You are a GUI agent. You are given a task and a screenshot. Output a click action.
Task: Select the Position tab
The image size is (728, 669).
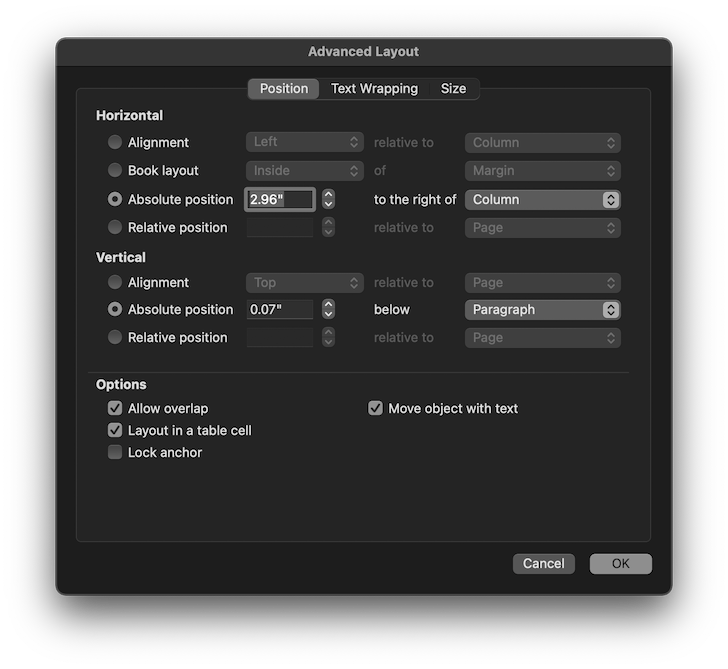click(284, 89)
